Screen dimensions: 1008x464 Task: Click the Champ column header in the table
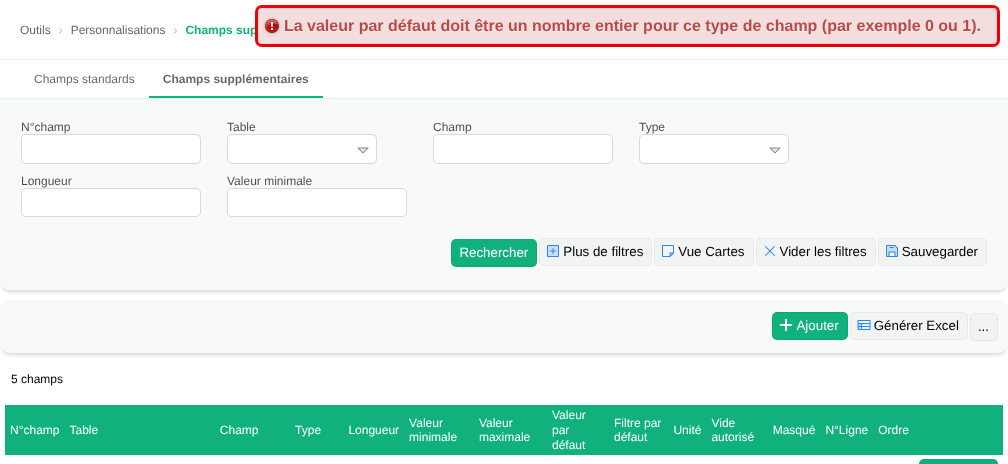[239, 430]
